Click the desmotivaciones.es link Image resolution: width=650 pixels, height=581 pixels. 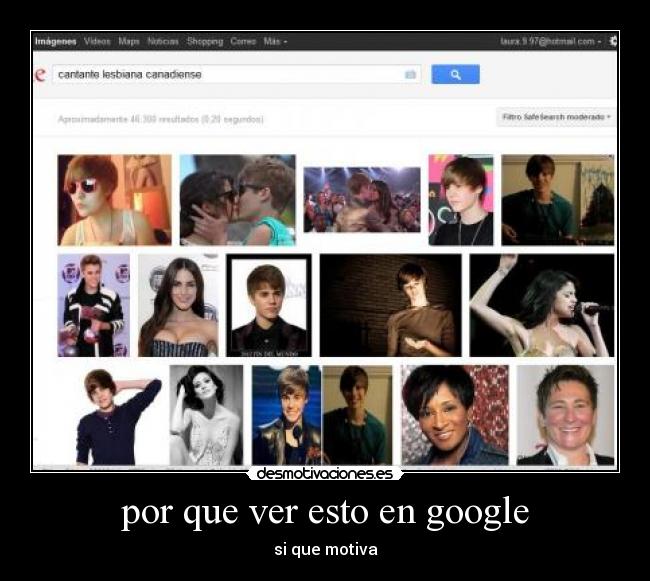pyautogui.click(x=325, y=473)
